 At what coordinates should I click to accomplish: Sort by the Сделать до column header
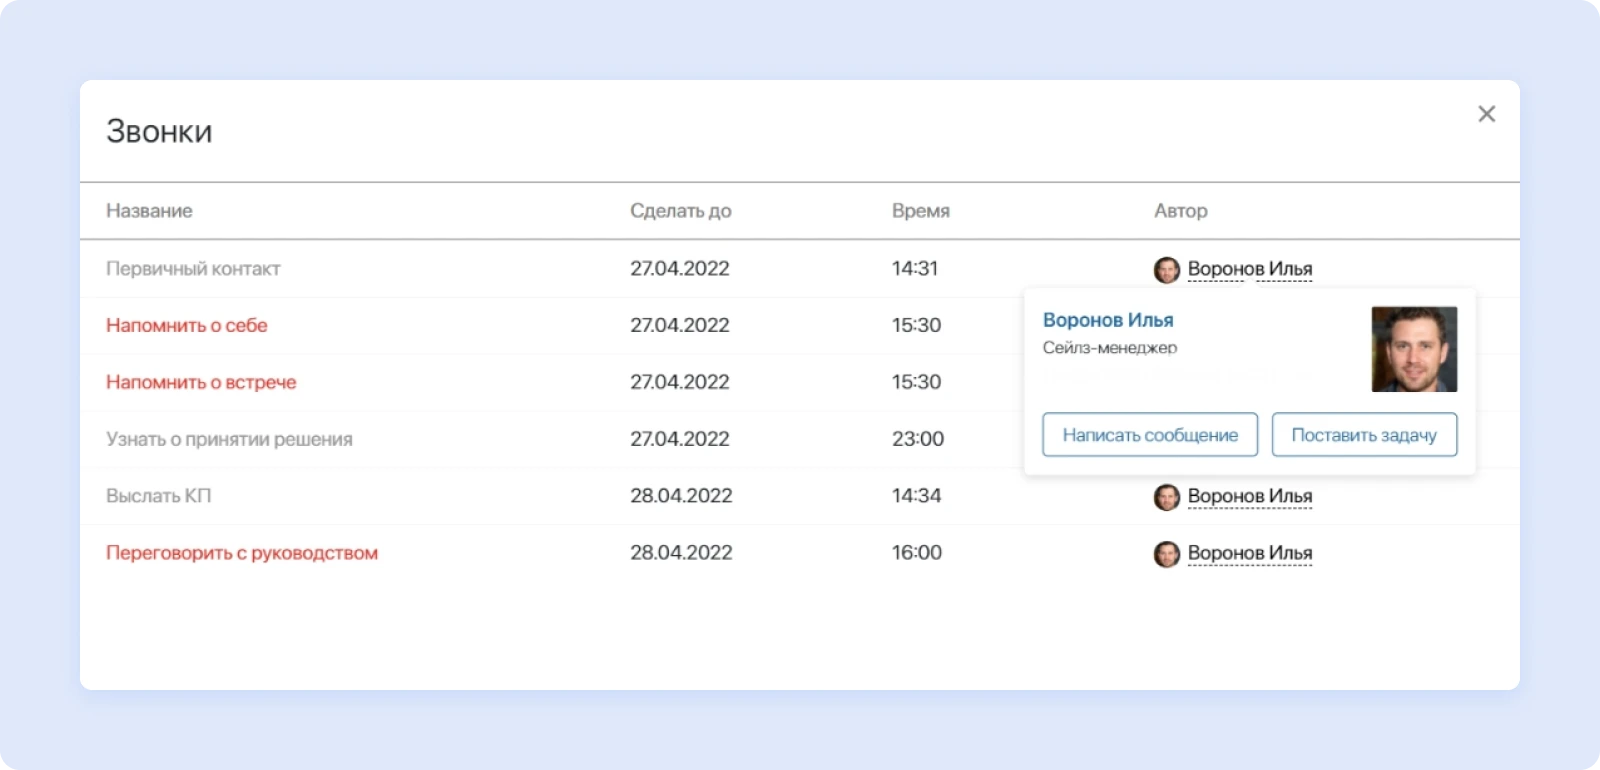680,211
